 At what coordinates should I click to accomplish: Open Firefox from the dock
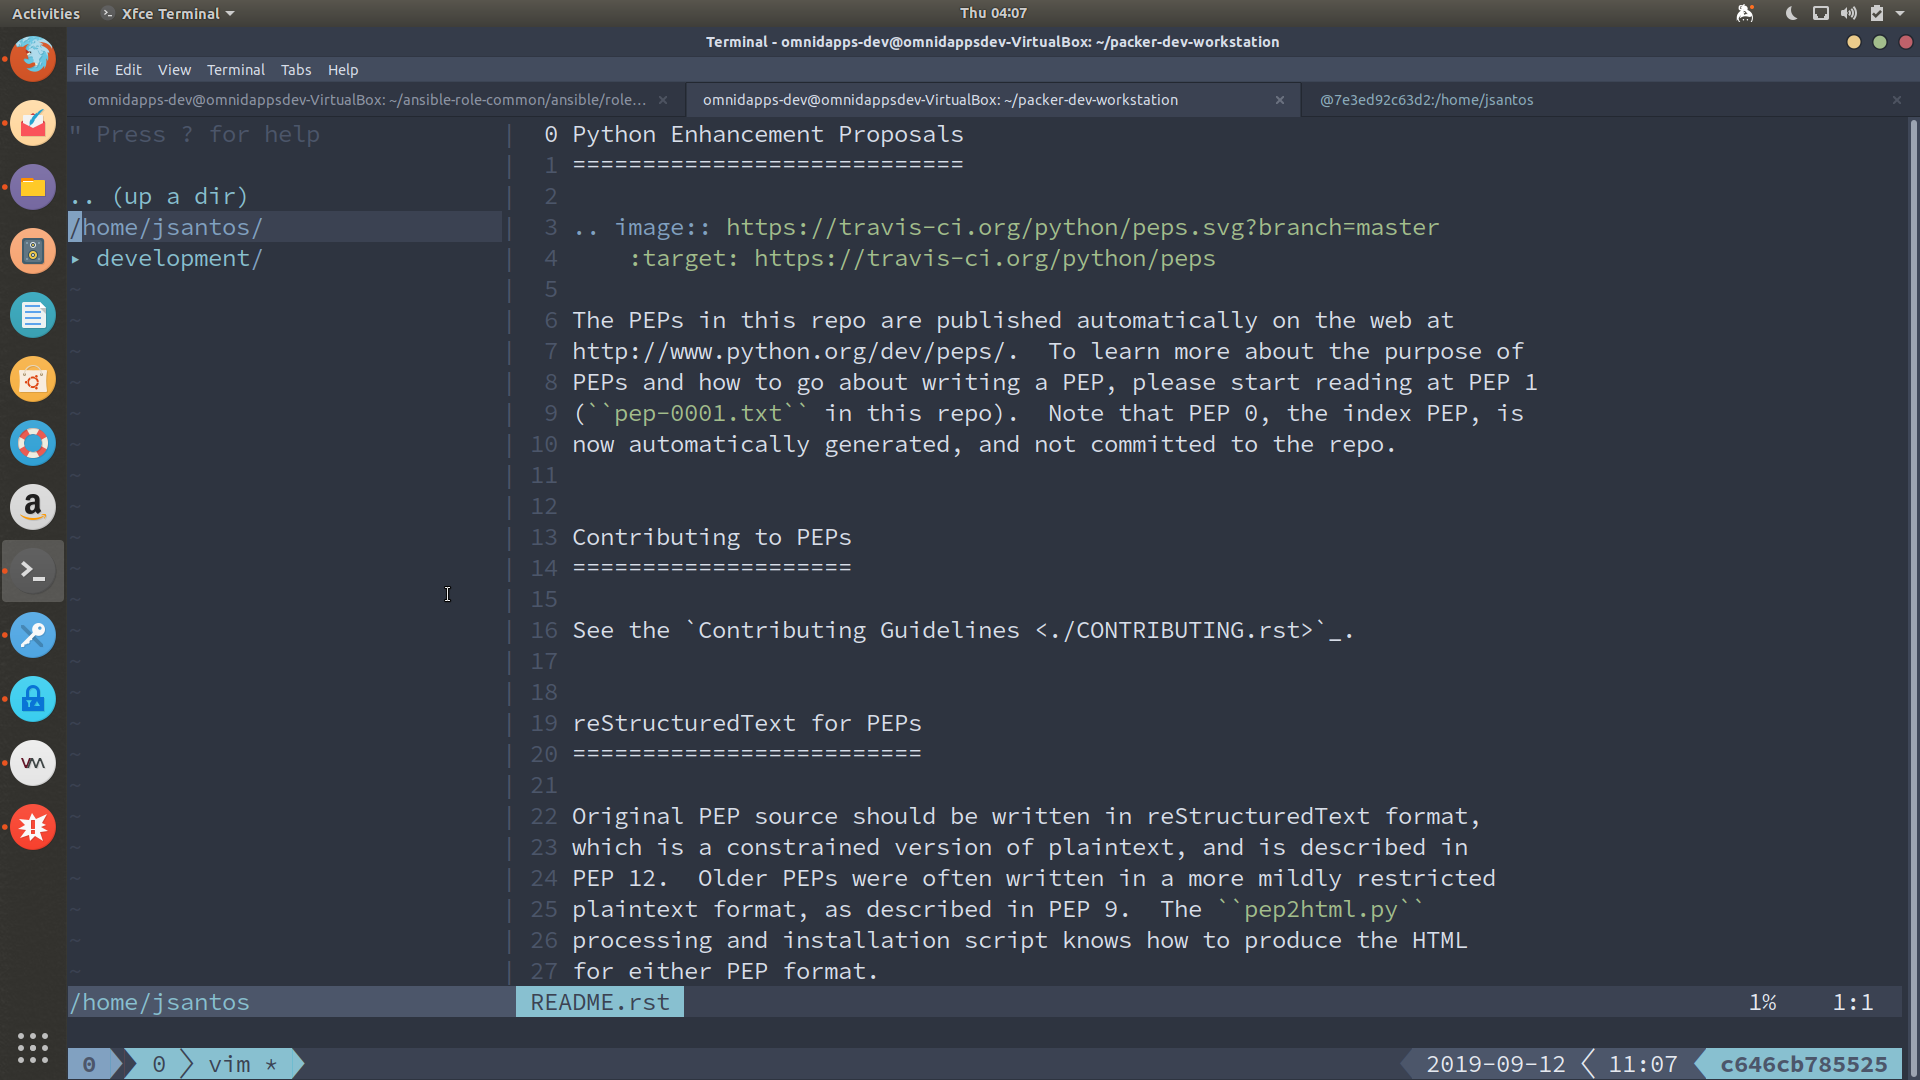[33, 59]
